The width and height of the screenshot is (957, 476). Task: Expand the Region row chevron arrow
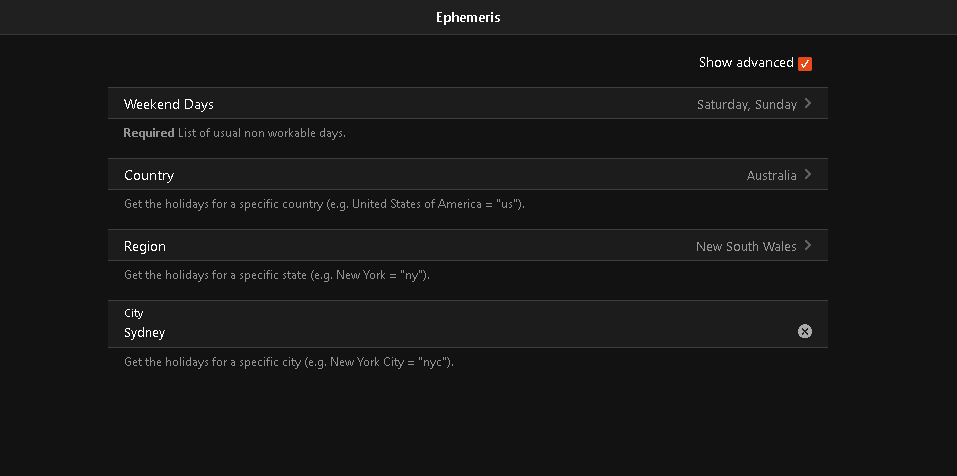tap(808, 245)
